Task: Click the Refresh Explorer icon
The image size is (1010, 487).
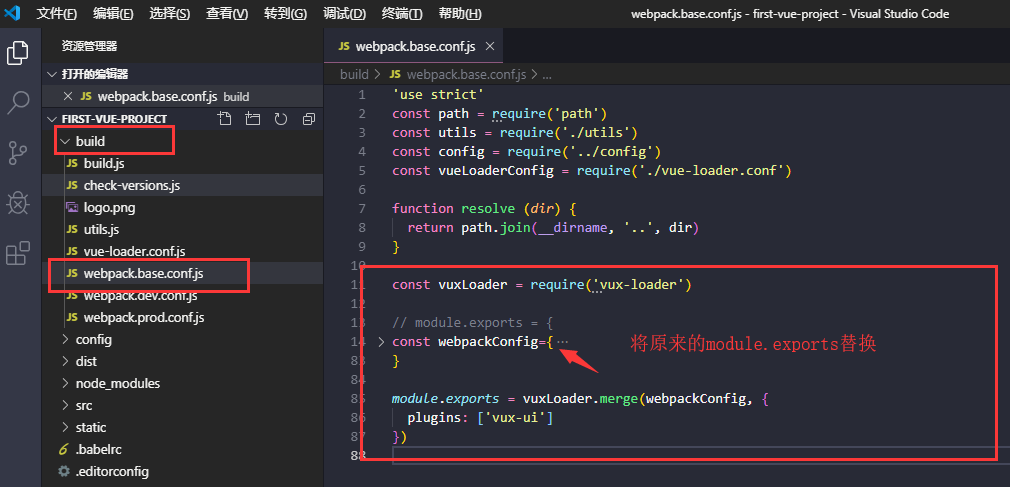Action: point(281,119)
